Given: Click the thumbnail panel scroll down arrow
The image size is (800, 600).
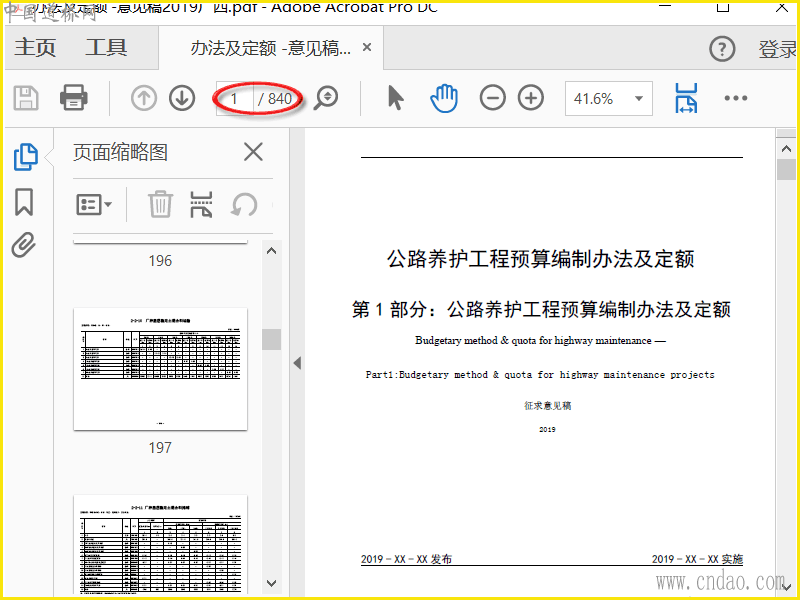Looking at the screenshot, I should pyautogui.click(x=271, y=583).
